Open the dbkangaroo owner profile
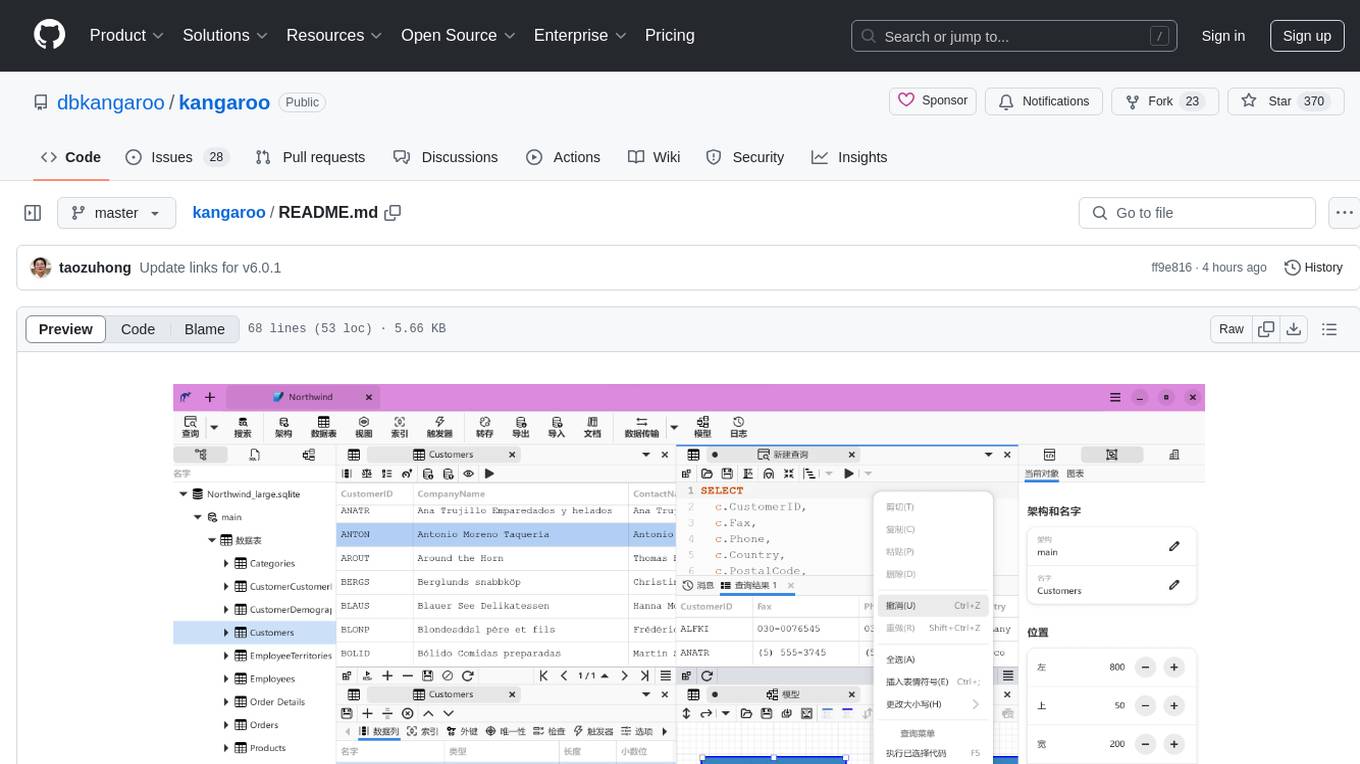This screenshot has height=764, width=1360. click(x=111, y=102)
